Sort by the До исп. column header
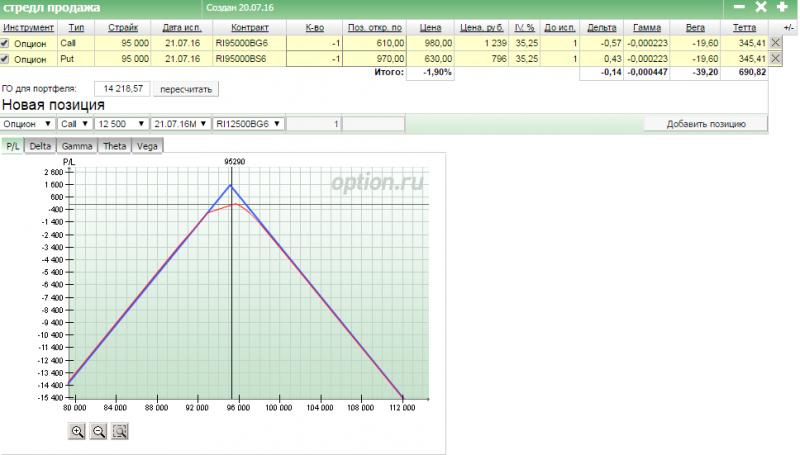800x455 pixels. (560, 28)
